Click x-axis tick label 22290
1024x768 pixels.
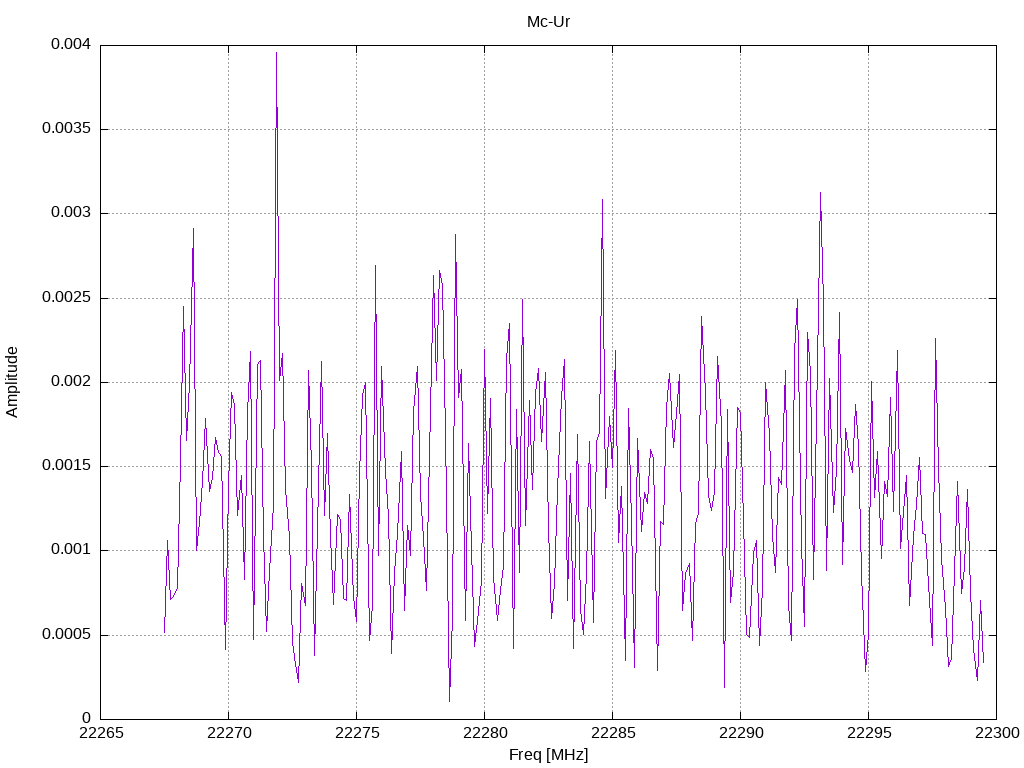tap(741, 733)
